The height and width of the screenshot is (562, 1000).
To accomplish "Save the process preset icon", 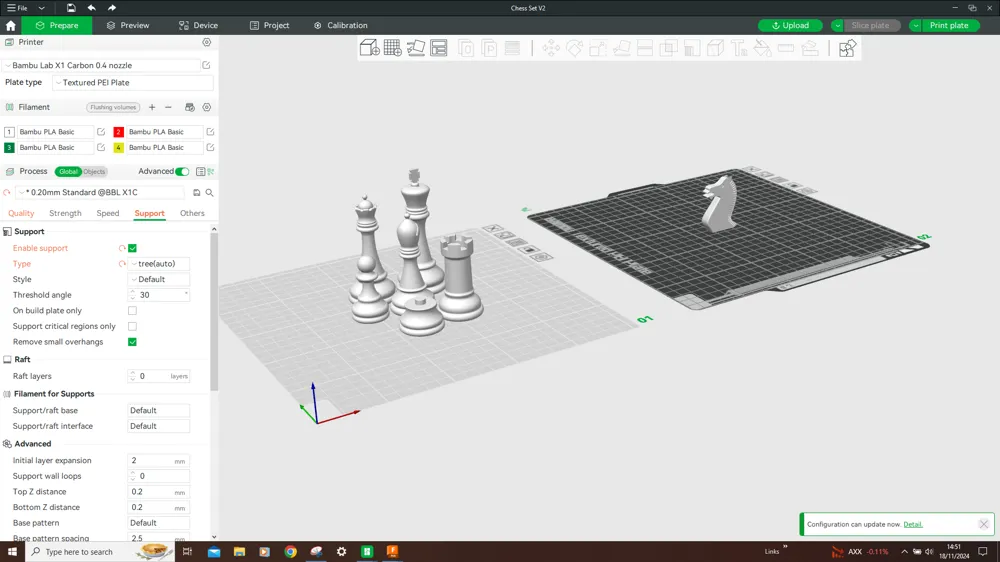I will tap(196, 192).
